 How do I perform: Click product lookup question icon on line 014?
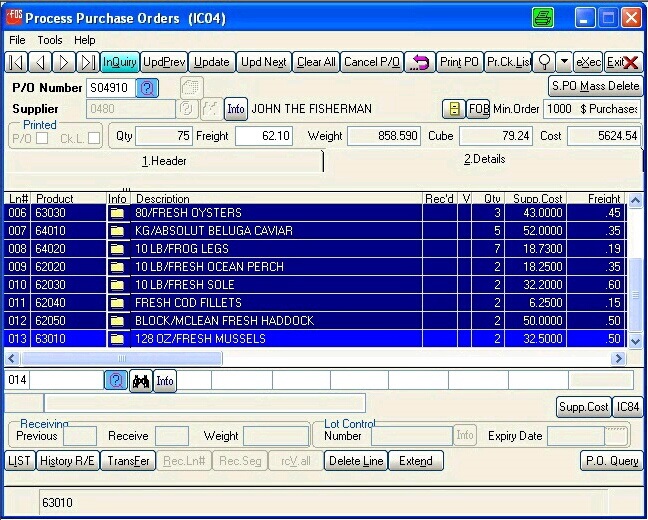(x=116, y=380)
